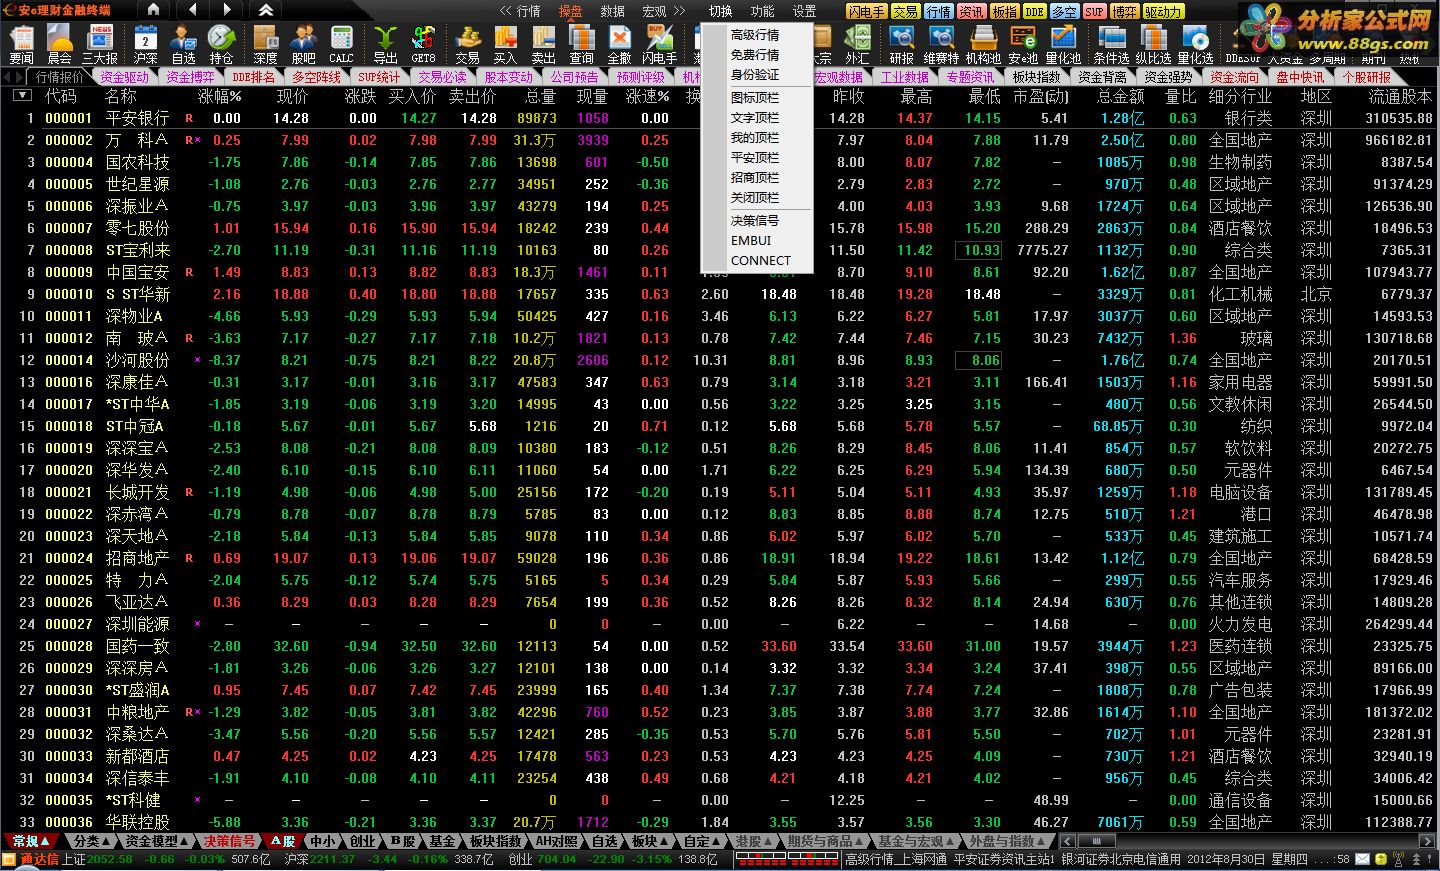Choose 身份验证 menu entry
The height and width of the screenshot is (871, 1440).
755,75
